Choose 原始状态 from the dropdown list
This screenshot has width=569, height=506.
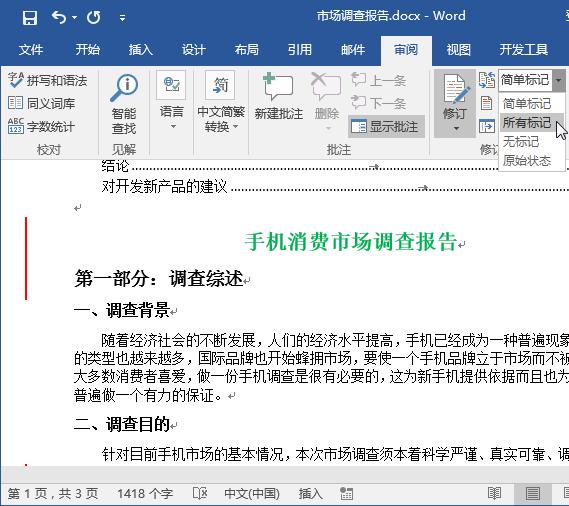click(x=531, y=160)
